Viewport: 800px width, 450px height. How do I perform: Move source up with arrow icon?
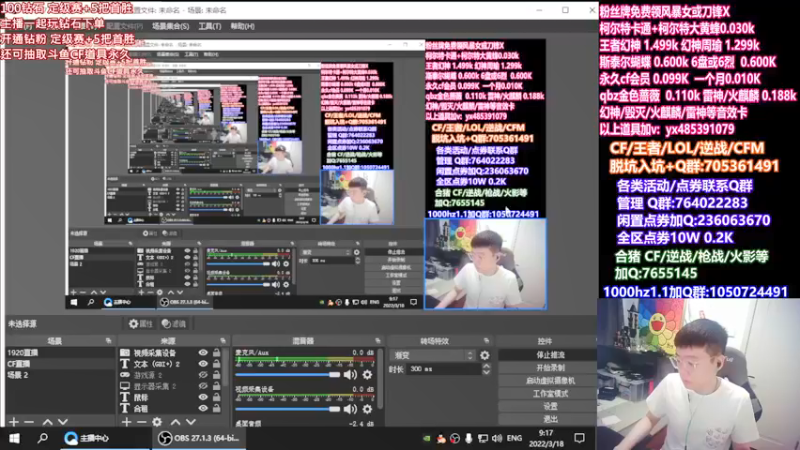coord(175,422)
